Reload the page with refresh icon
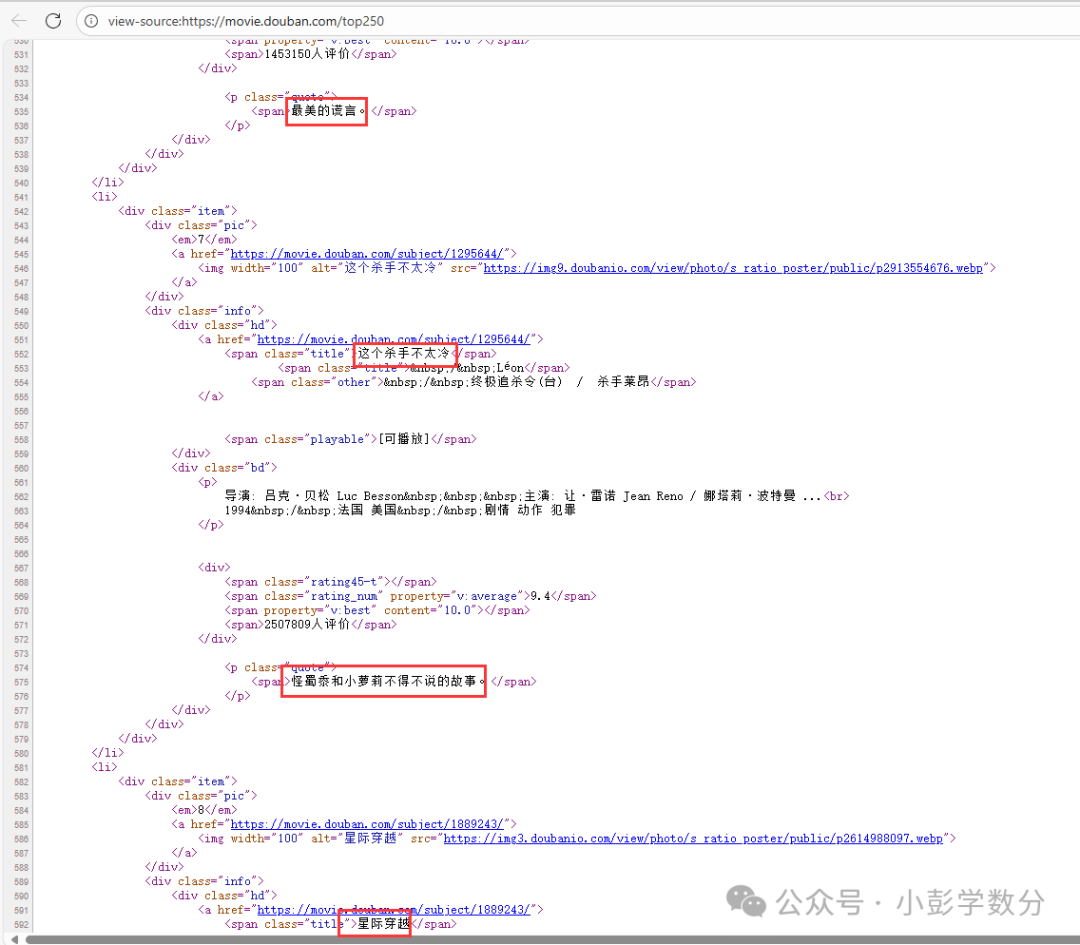The height and width of the screenshot is (945, 1080). pos(53,21)
